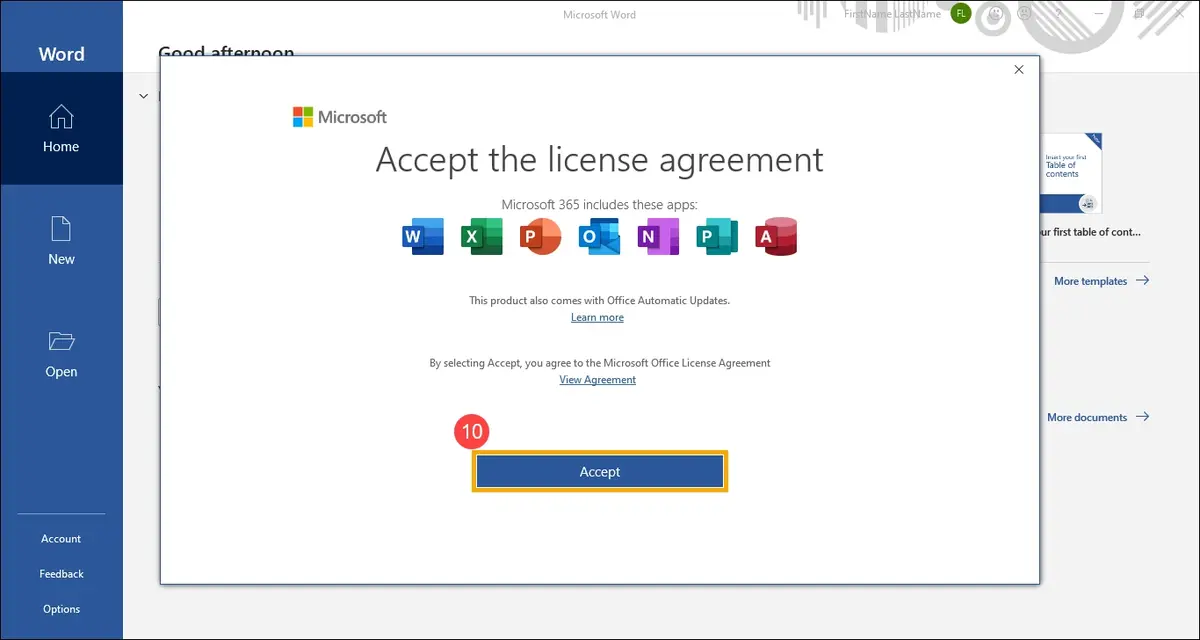Click the teal Publisher app icon
Image resolution: width=1200 pixels, height=640 pixels.
point(716,237)
